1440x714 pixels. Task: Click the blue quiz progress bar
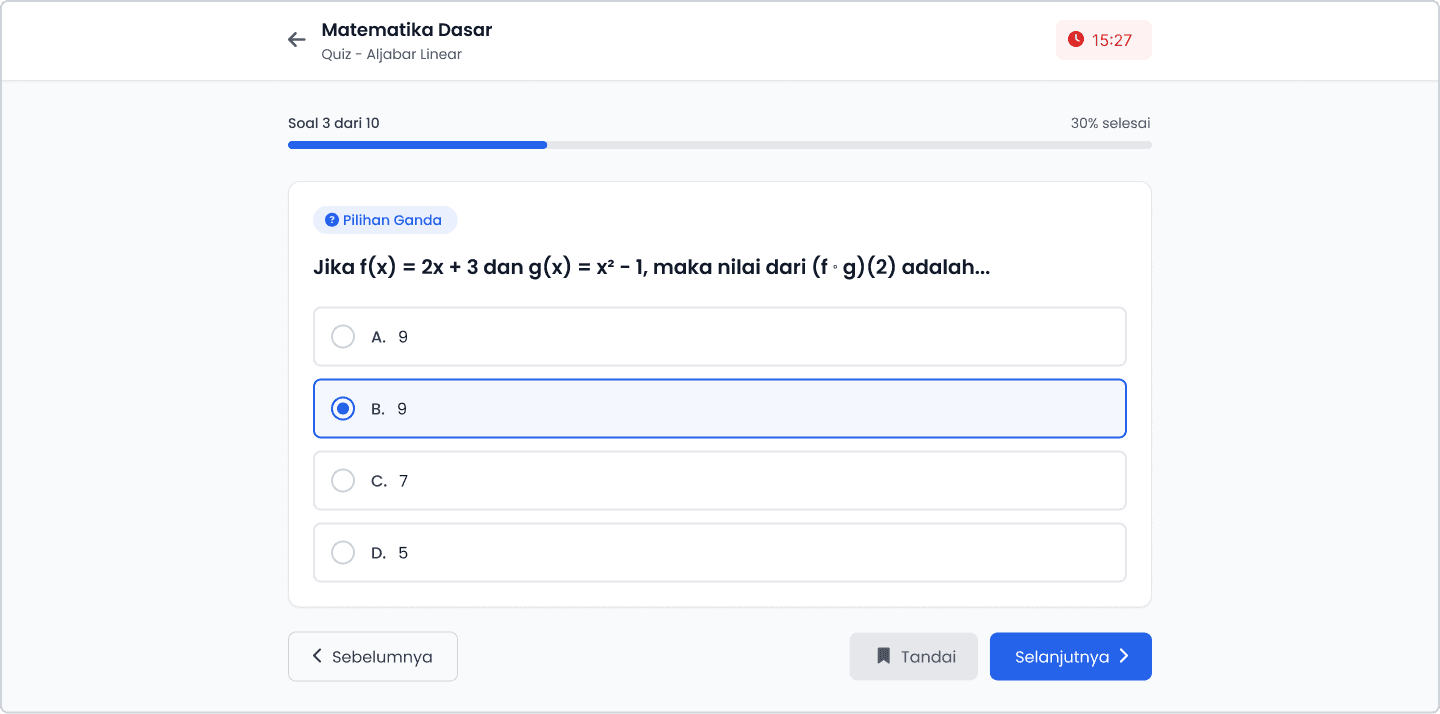point(418,145)
